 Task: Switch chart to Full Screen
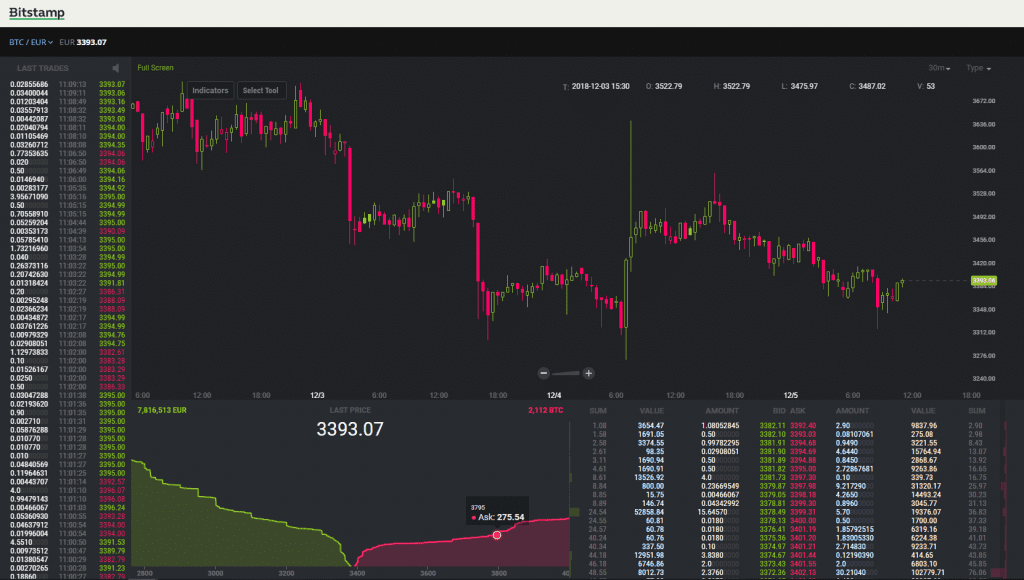click(155, 68)
